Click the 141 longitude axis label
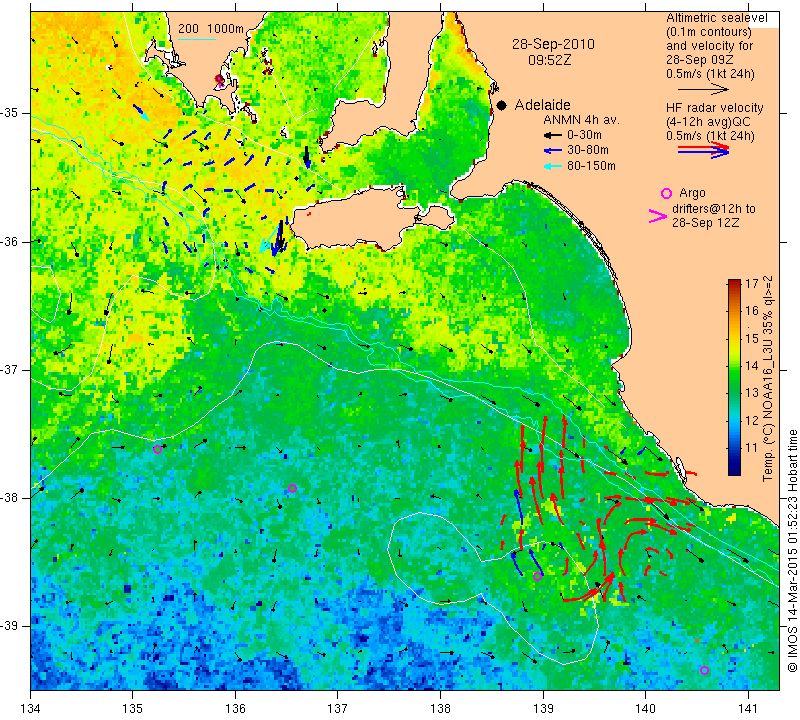The width and height of the screenshot is (800, 720). 748,709
